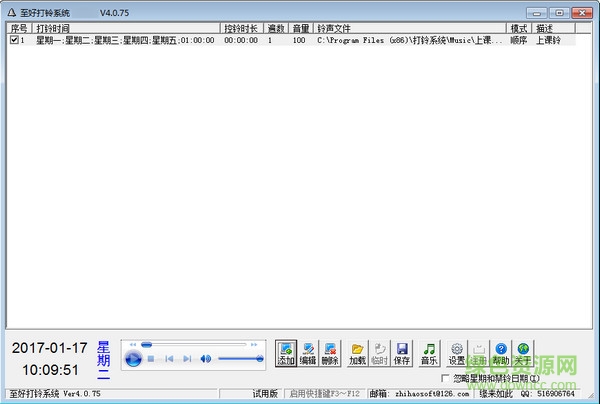Image resolution: width=600 pixels, height=404 pixels.
Task: Click the rewind arrows on seek bar
Action: coord(132,345)
